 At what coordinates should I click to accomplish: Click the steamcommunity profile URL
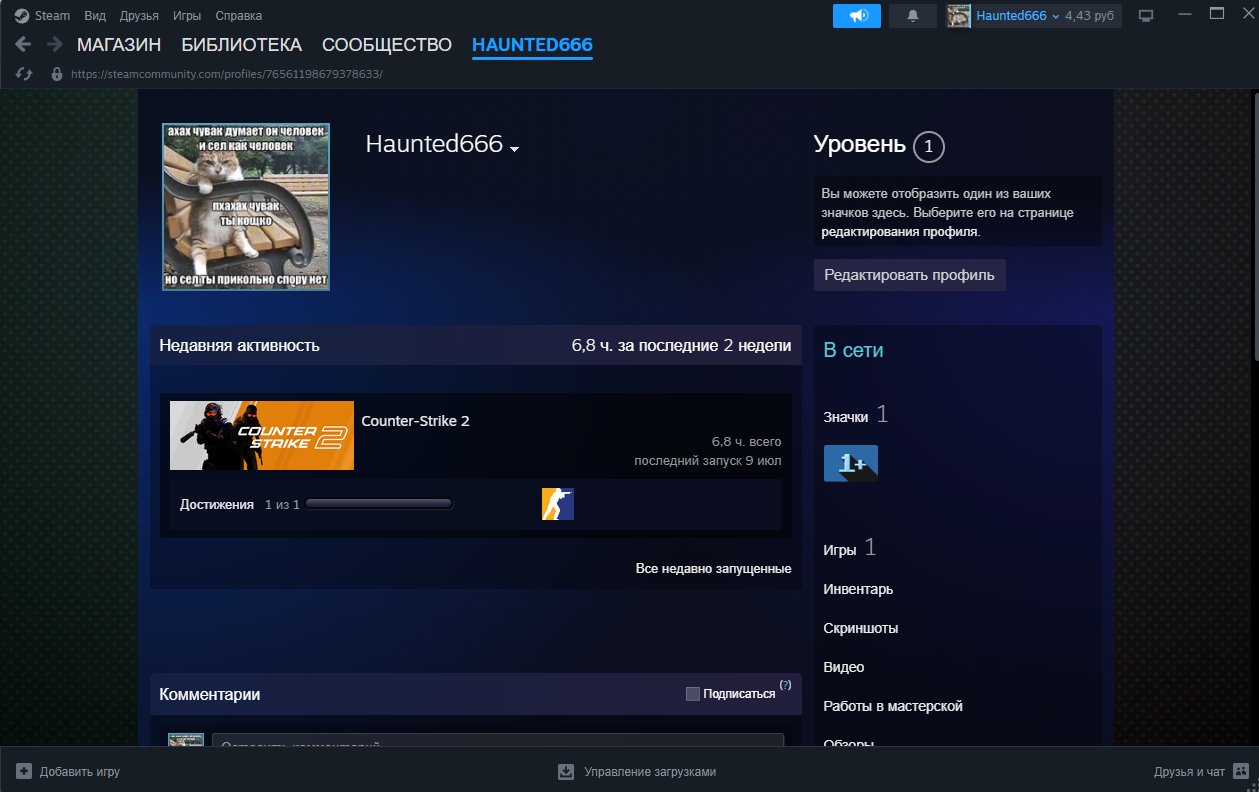(227, 74)
